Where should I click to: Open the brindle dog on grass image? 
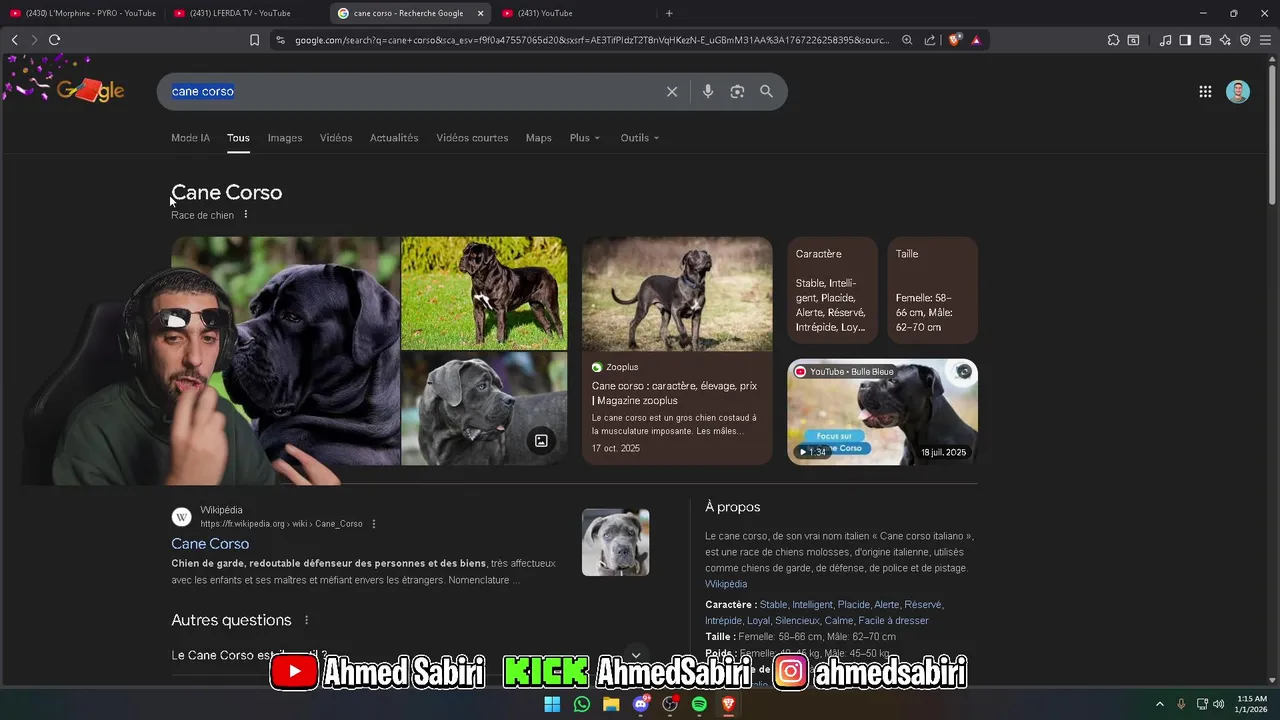[x=484, y=293]
